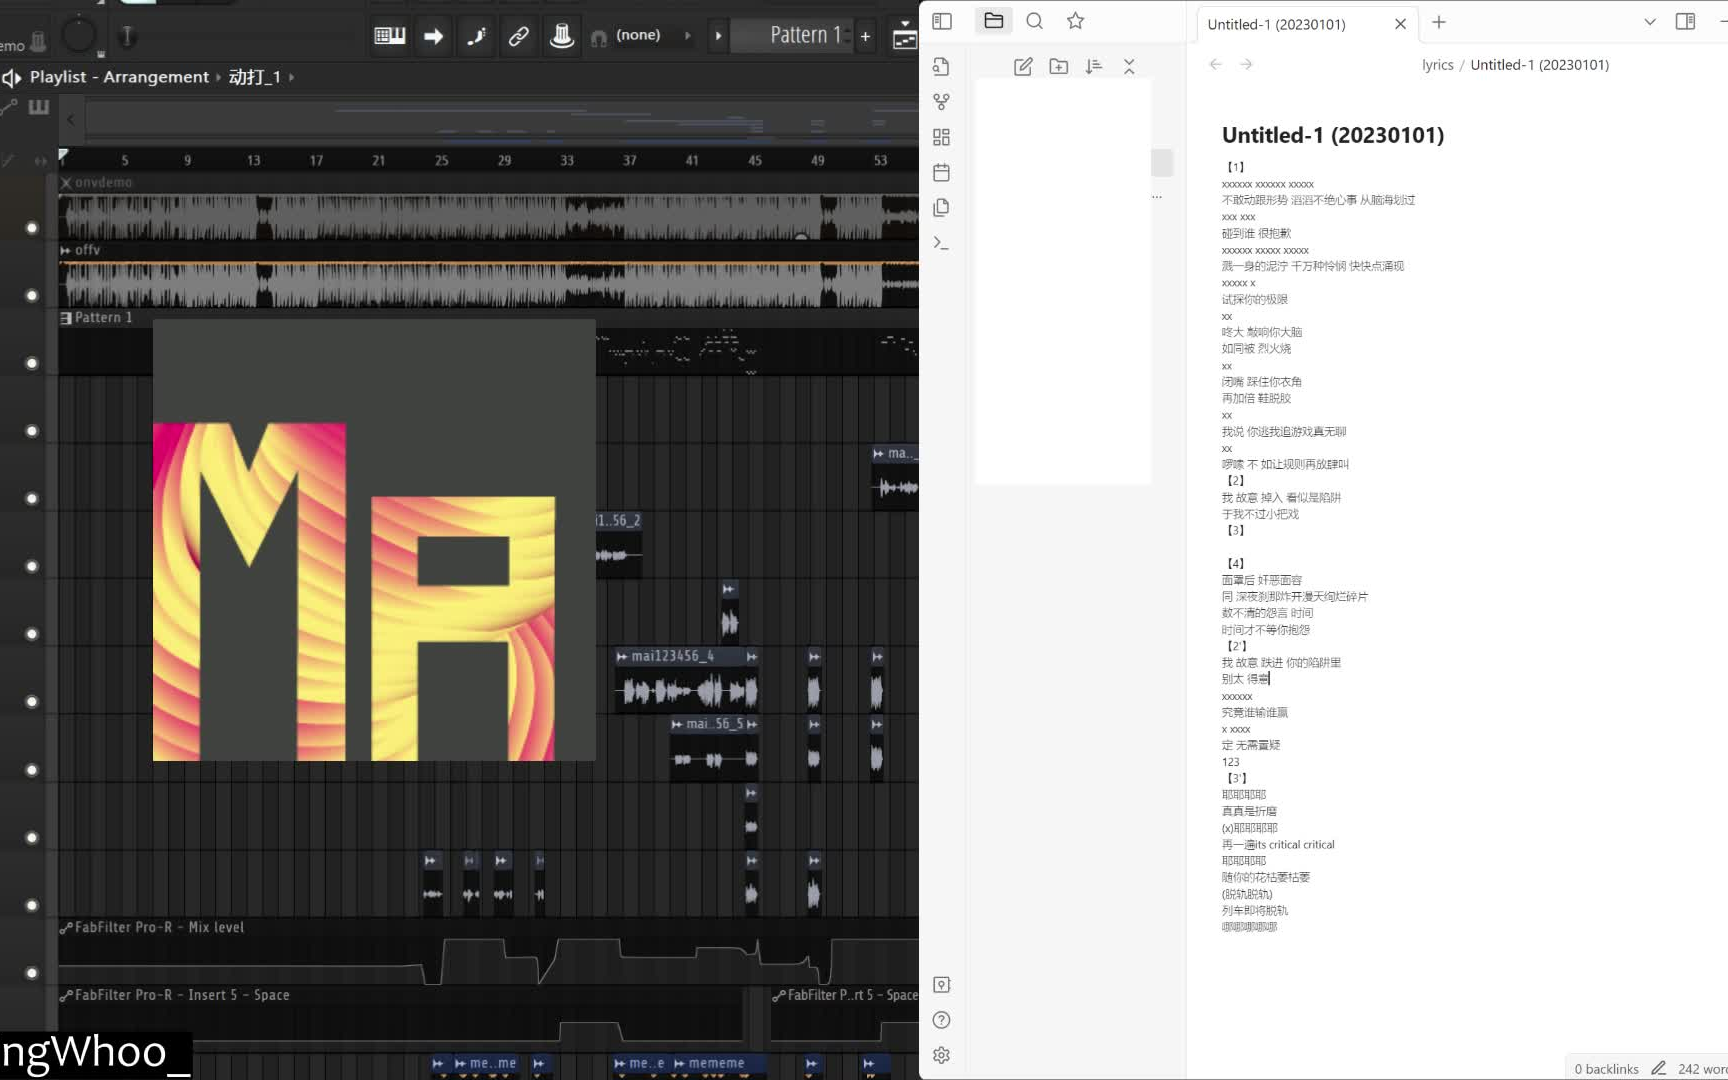Jump to bar 25 on timeline ruler
Screen dimensions: 1728x1080
[441, 160]
